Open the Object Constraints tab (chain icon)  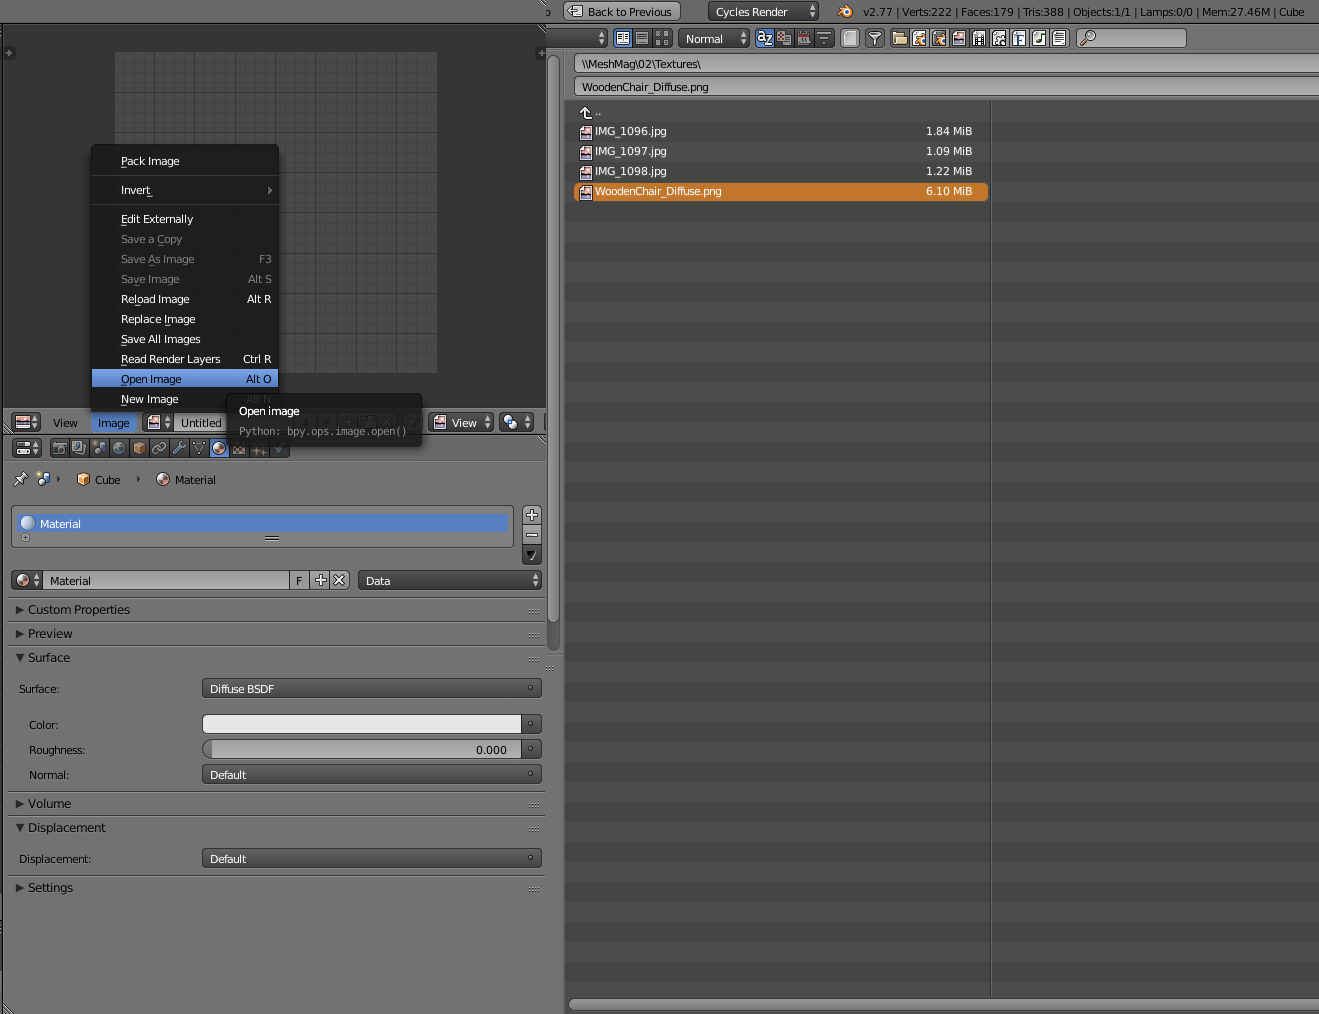(x=160, y=448)
